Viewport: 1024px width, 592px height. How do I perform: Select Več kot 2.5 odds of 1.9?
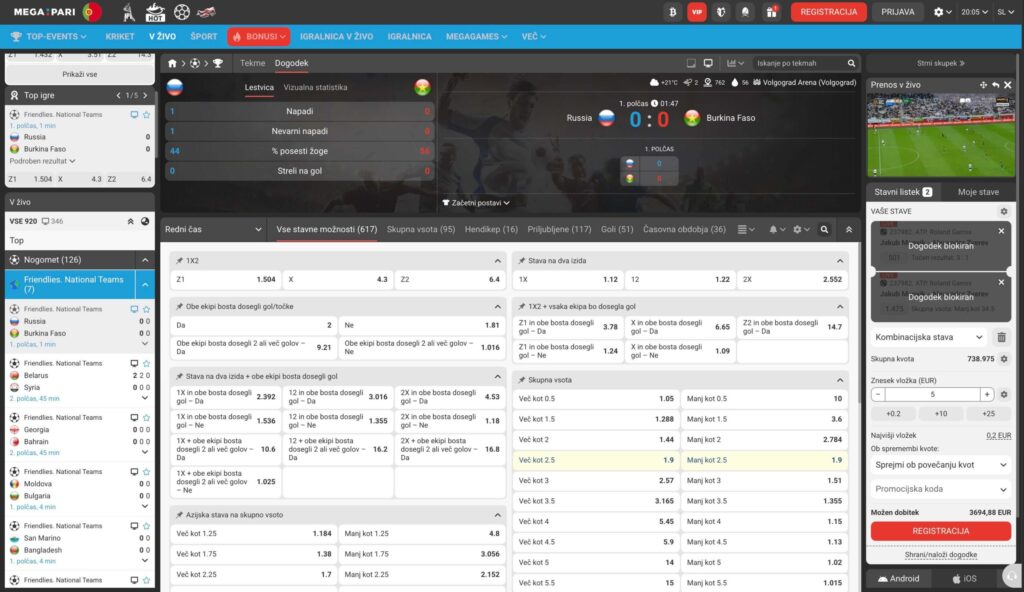(596, 460)
